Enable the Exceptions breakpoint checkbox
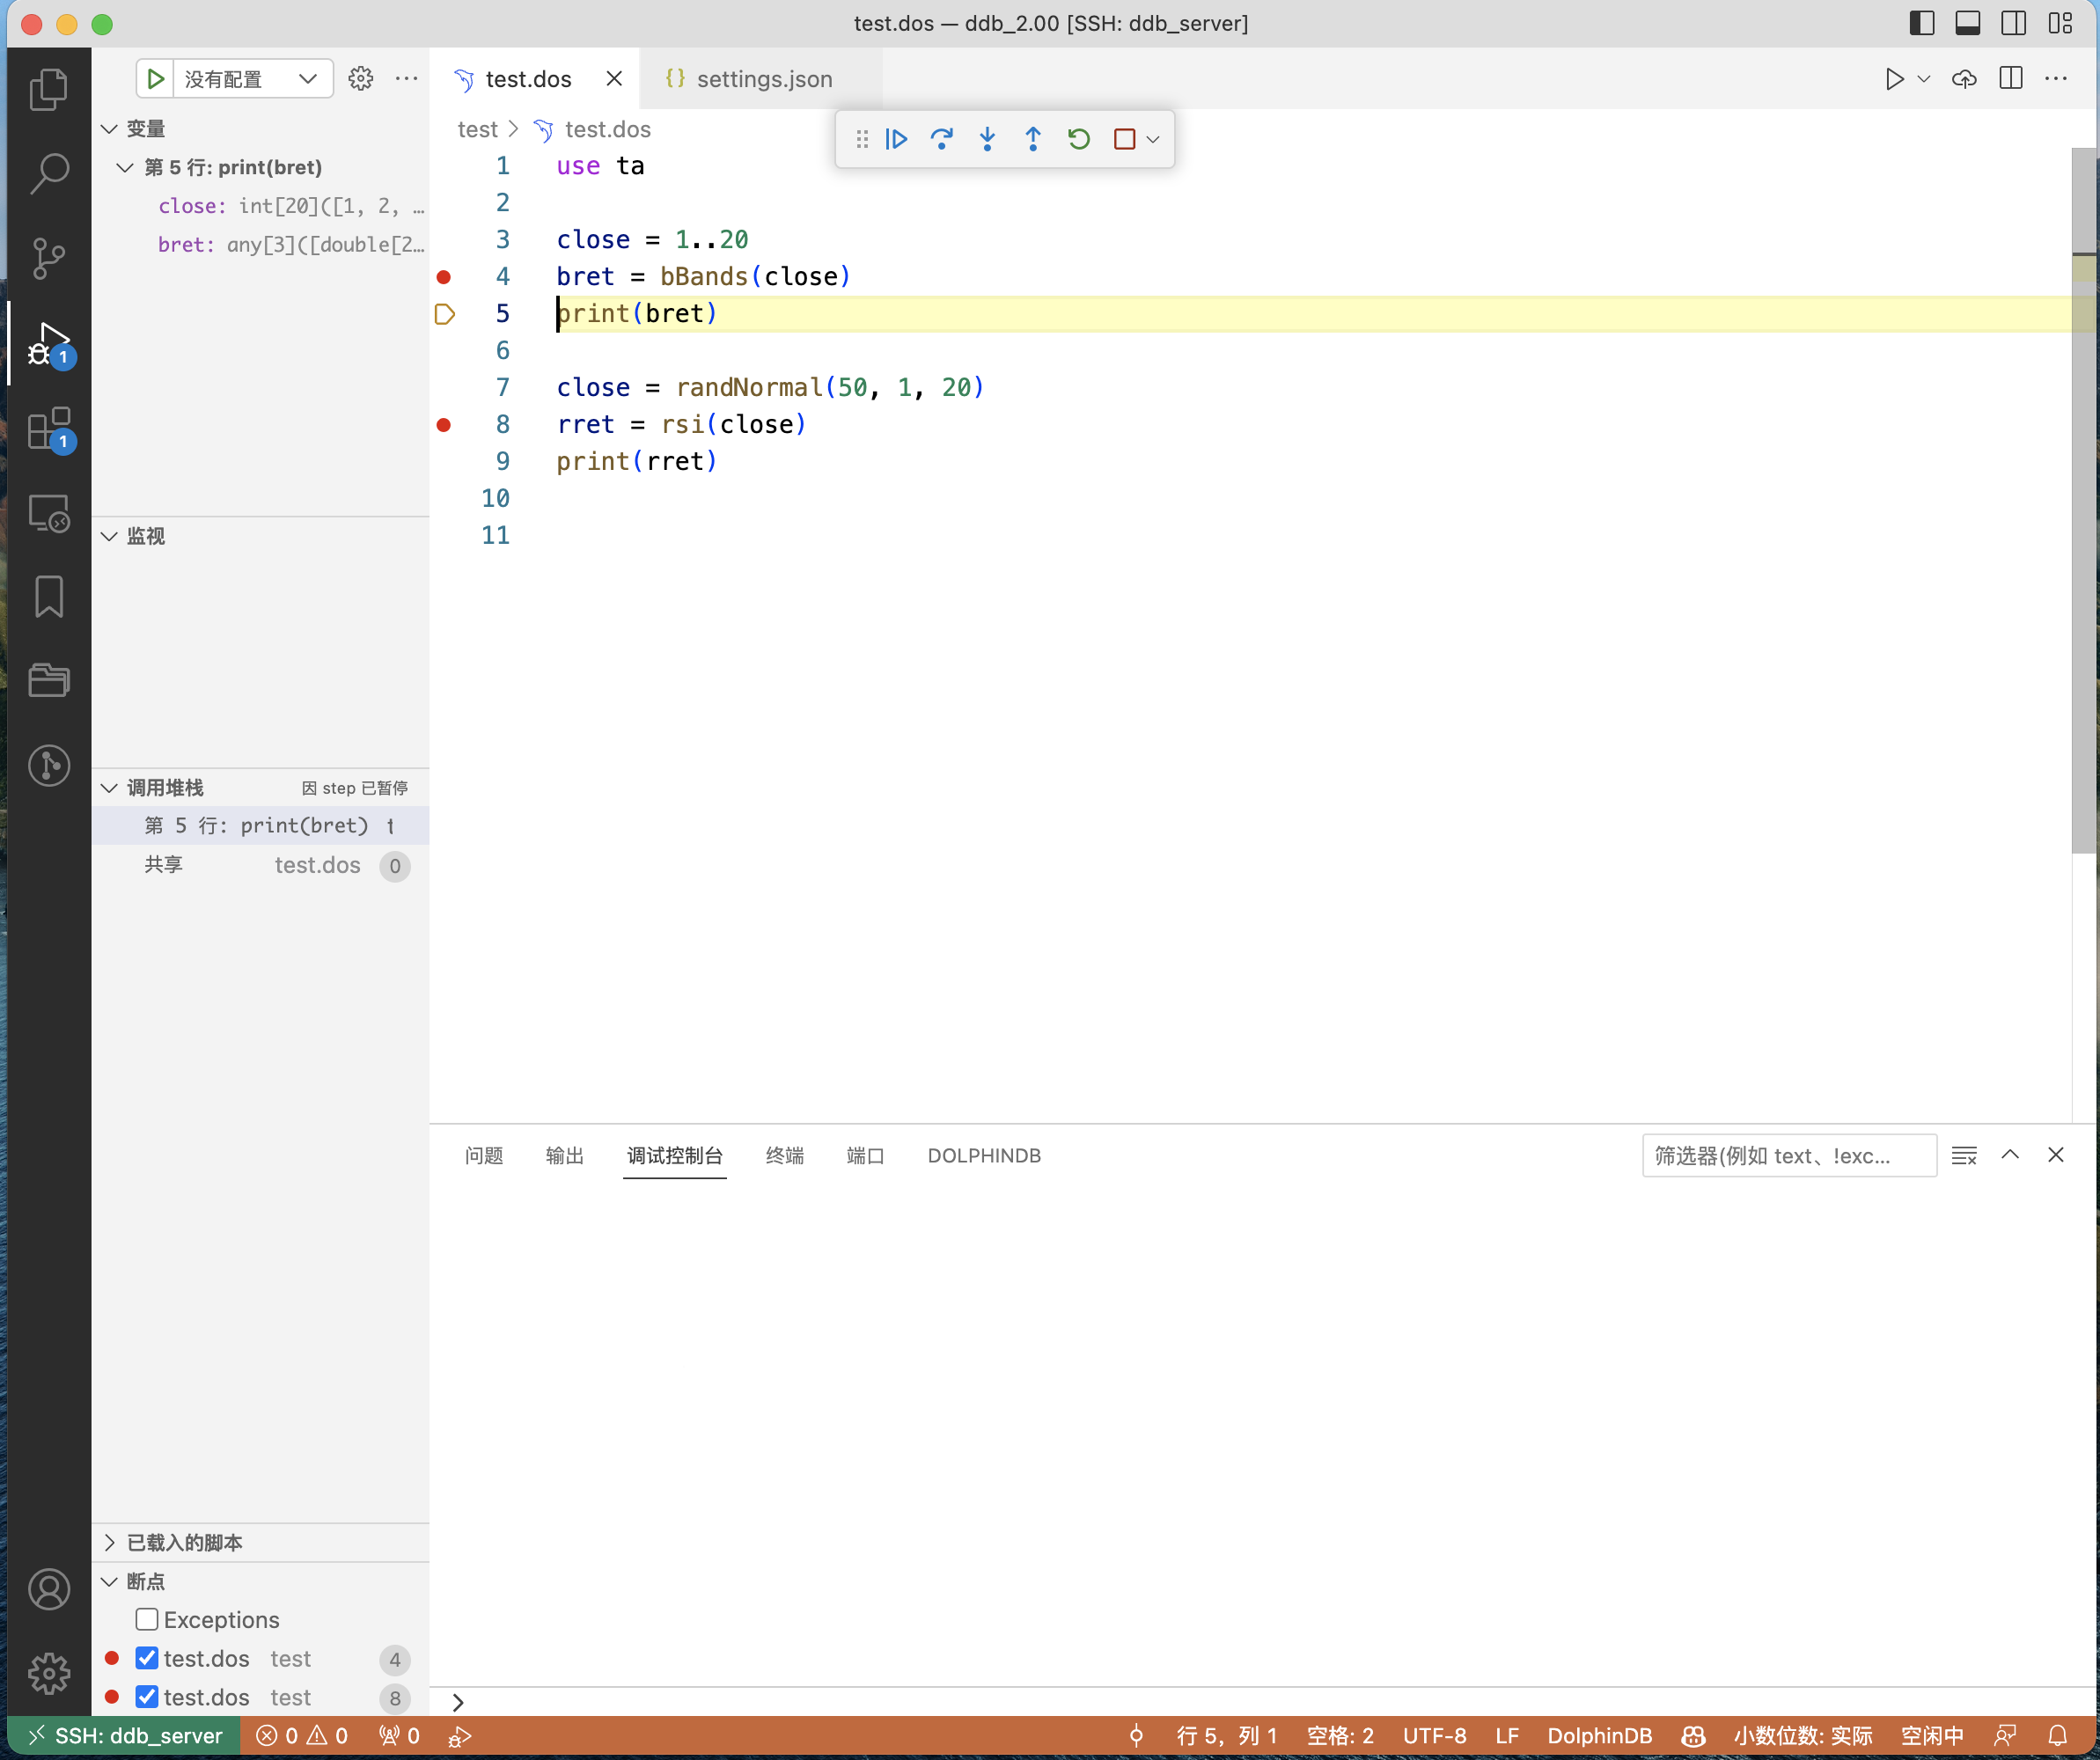 [x=147, y=1619]
